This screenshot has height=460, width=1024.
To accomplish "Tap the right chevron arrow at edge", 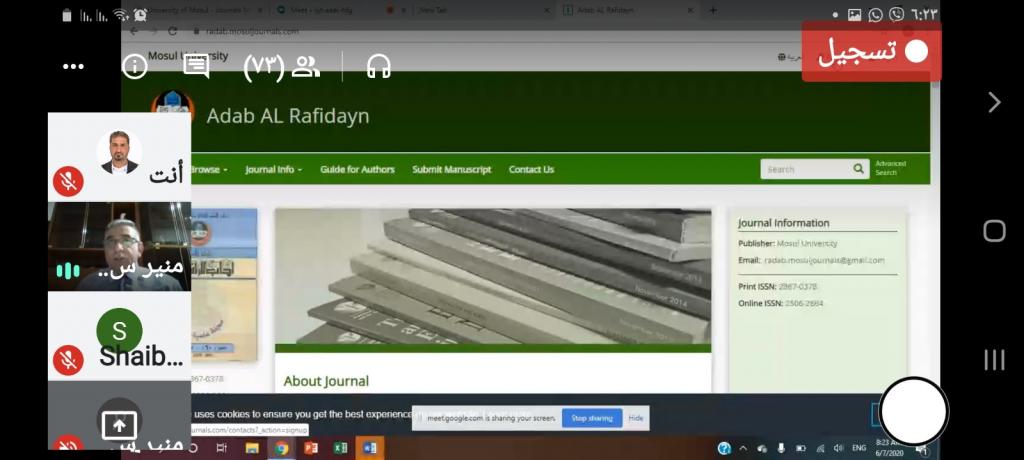I will pyautogui.click(x=994, y=102).
